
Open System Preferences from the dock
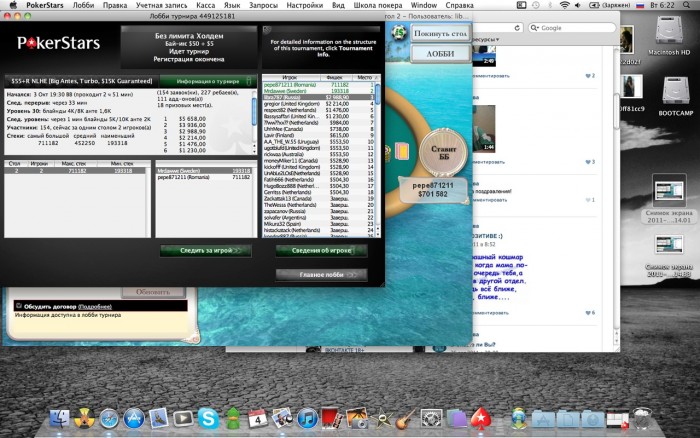(x=431, y=417)
